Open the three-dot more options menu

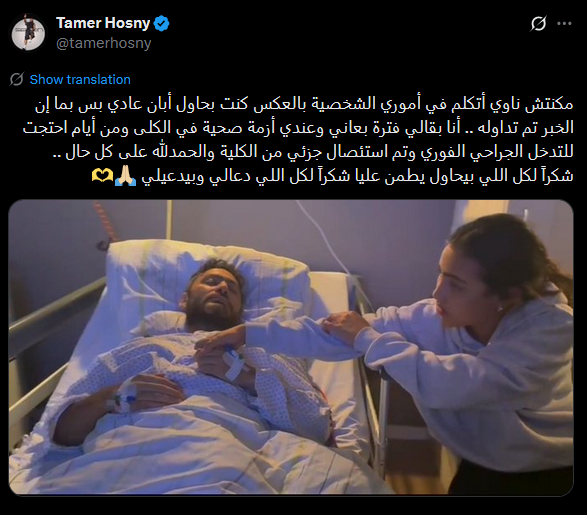pos(564,24)
